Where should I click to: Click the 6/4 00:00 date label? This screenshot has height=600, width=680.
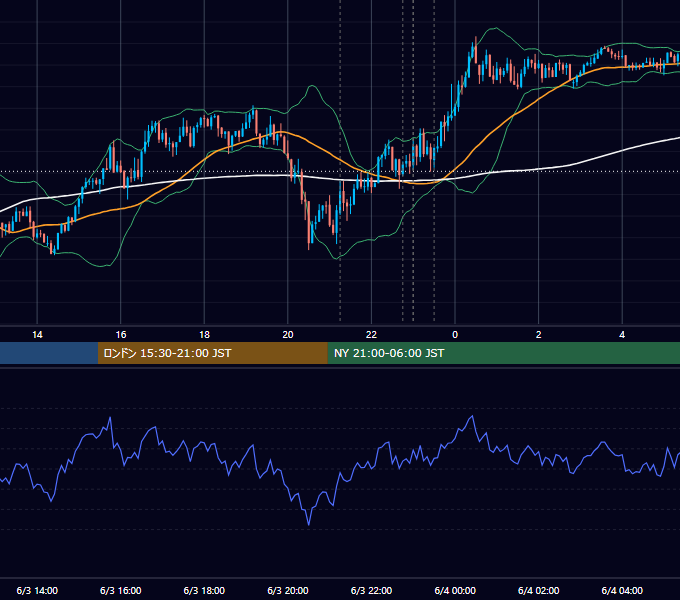pos(455,591)
